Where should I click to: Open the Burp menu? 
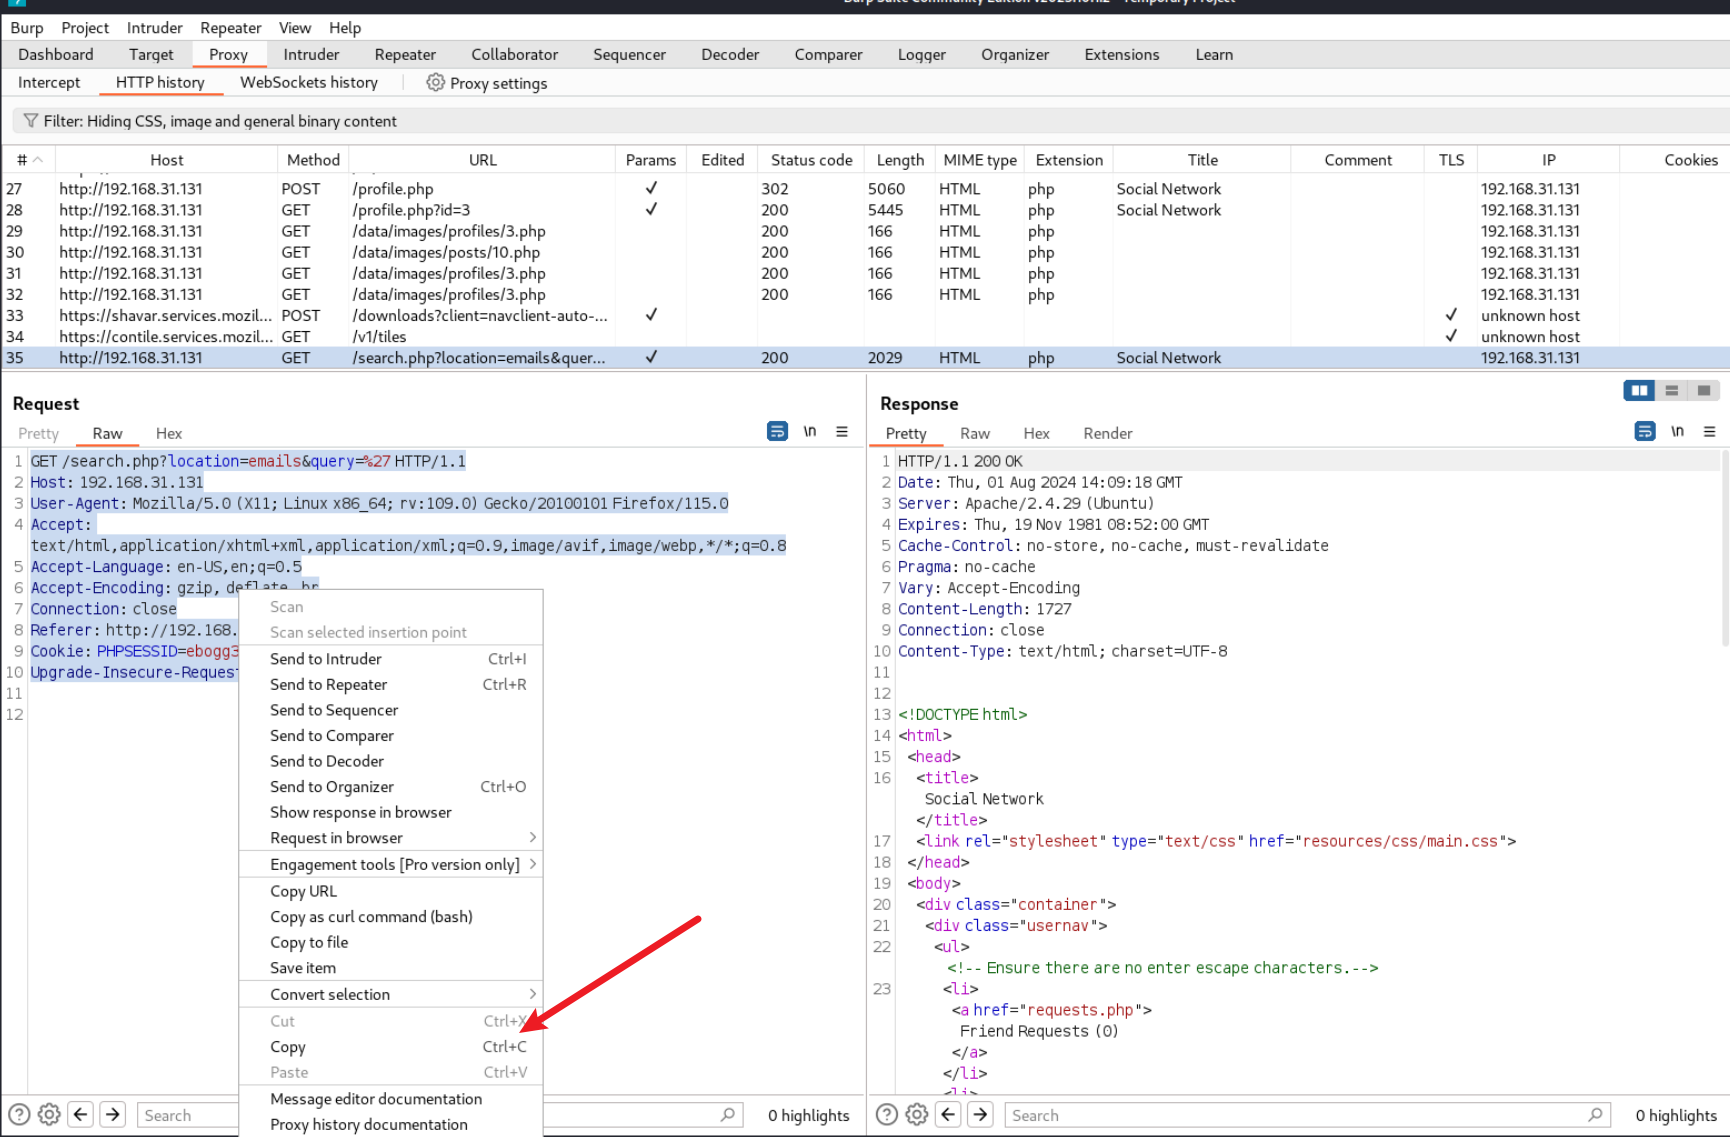pos(27,28)
